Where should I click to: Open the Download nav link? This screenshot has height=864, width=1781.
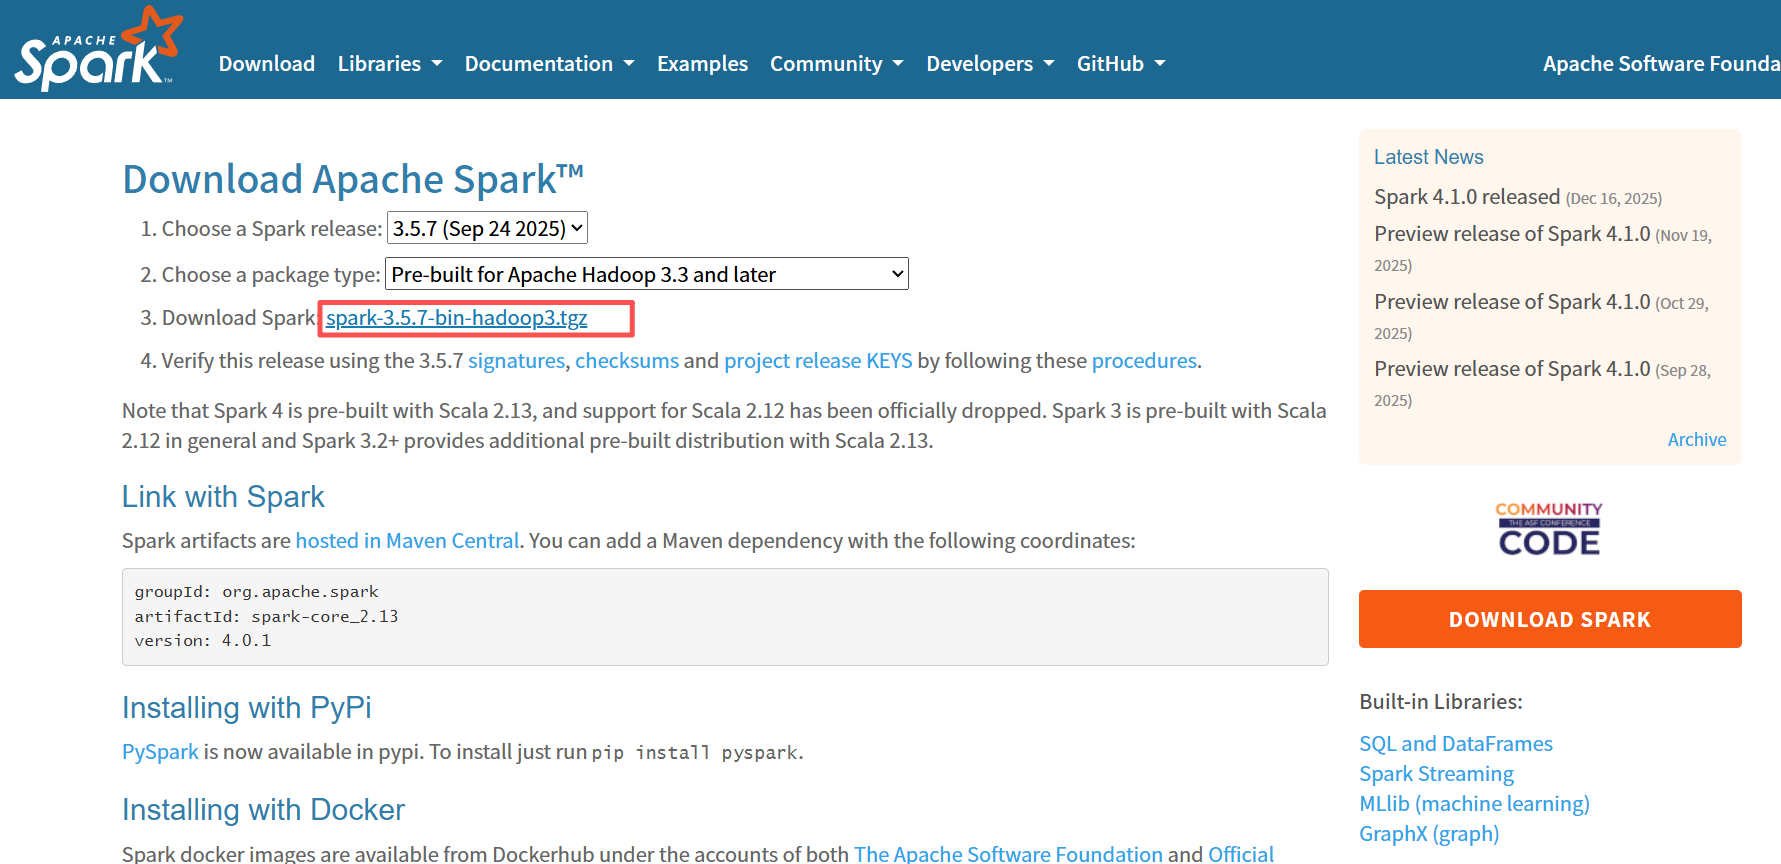pyautogui.click(x=267, y=64)
